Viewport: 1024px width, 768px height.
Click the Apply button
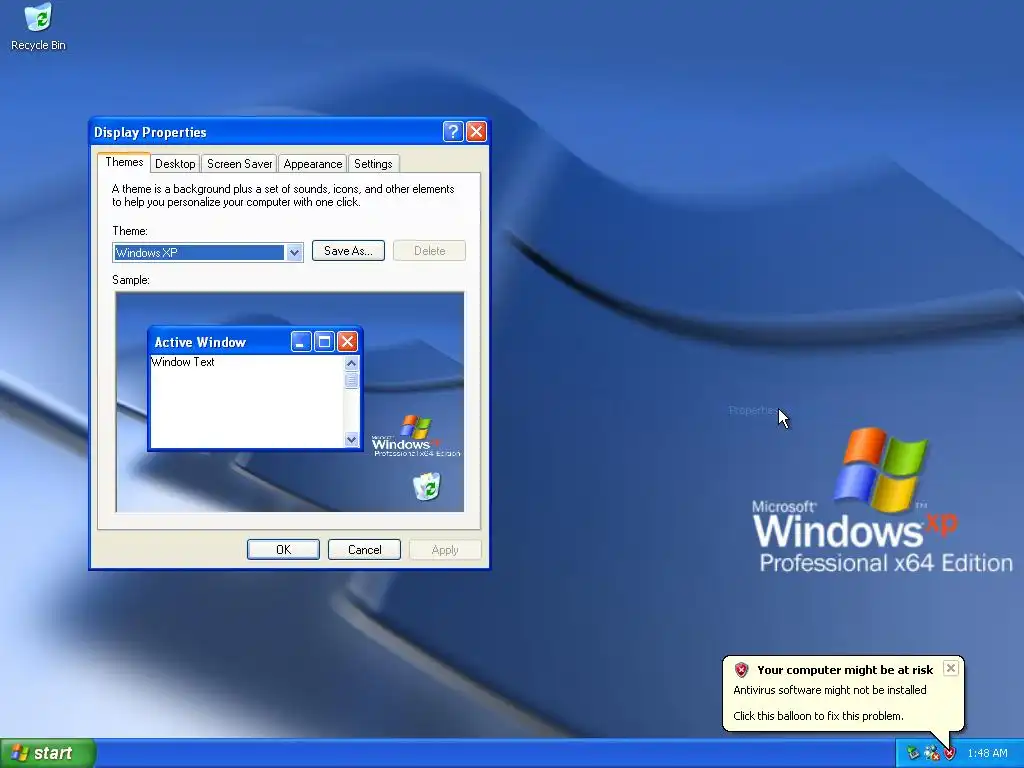pyautogui.click(x=445, y=550)
